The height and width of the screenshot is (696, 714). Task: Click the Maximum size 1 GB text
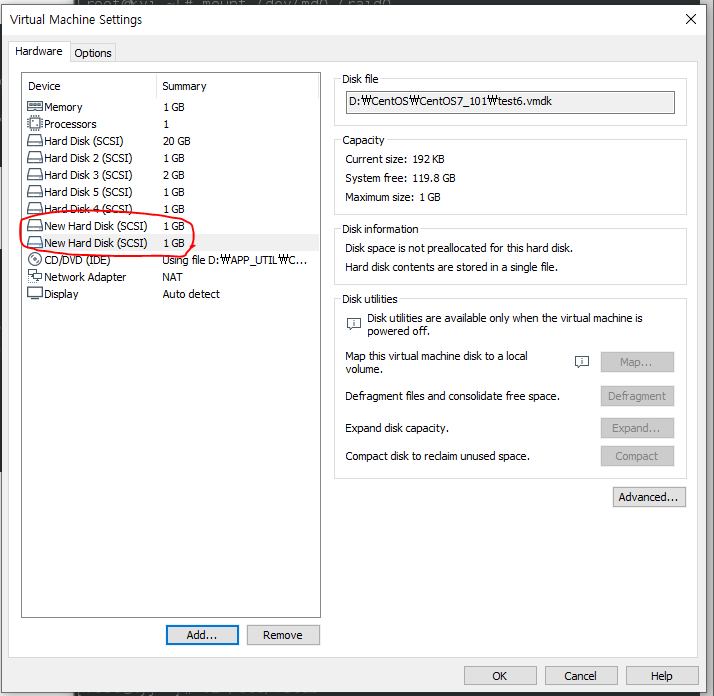393,197
